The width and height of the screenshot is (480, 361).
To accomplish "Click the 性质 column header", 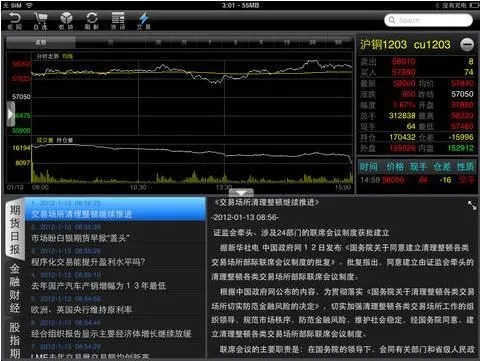I will (x=465, y=167).
